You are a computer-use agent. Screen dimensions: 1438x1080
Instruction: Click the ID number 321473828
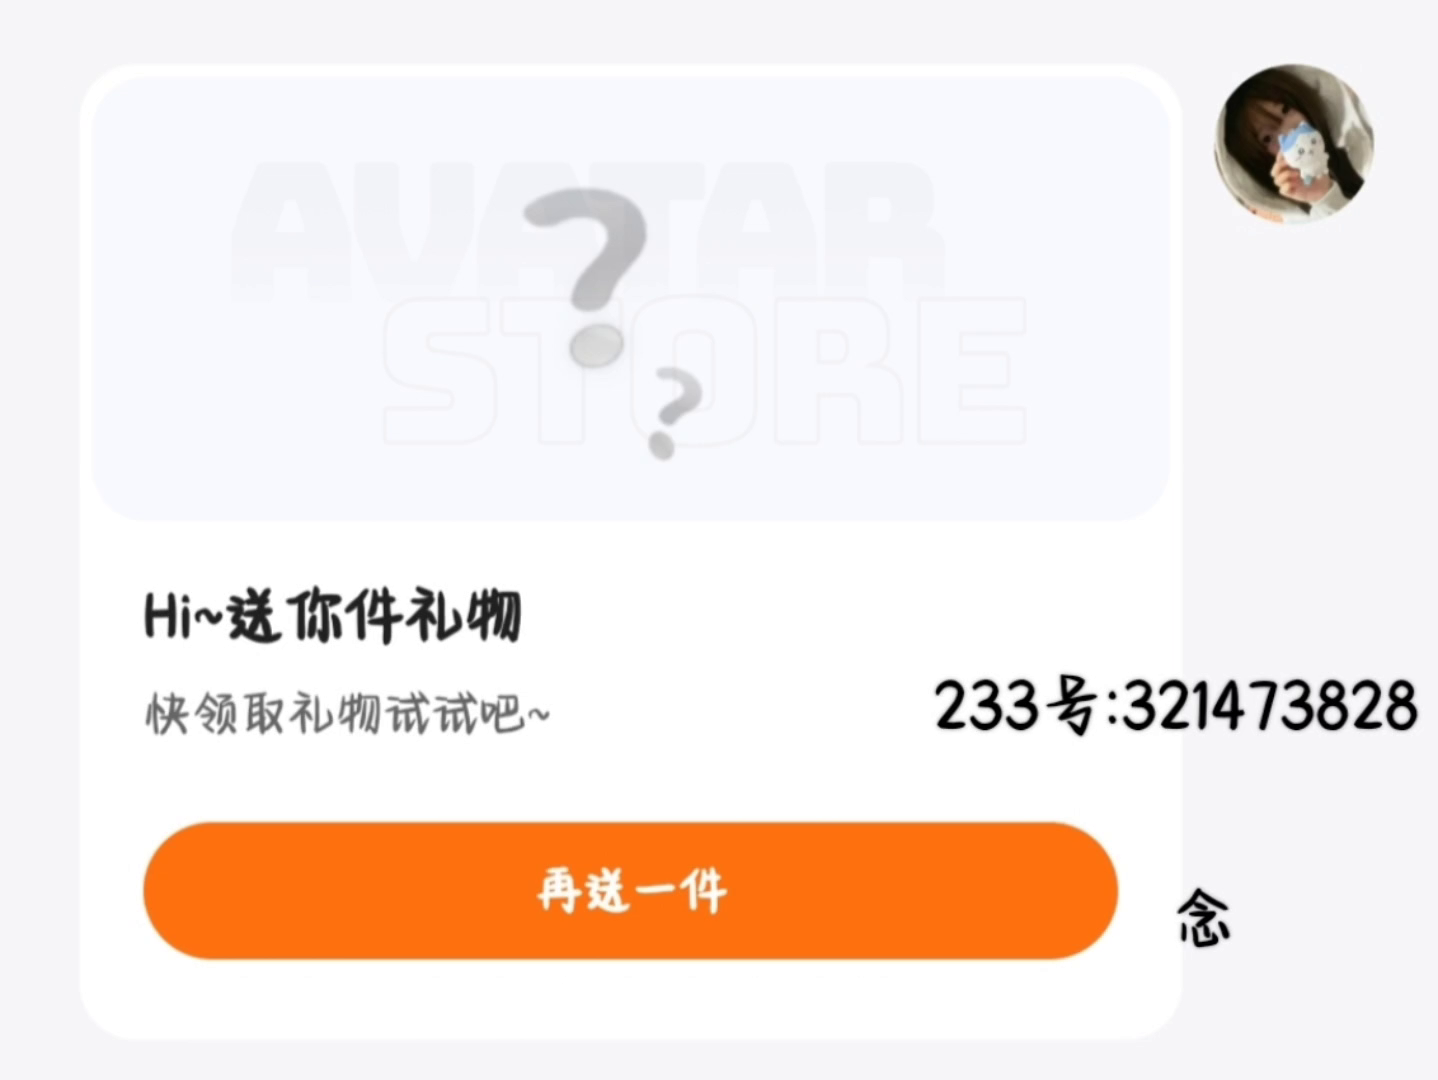click(1269, 706)
